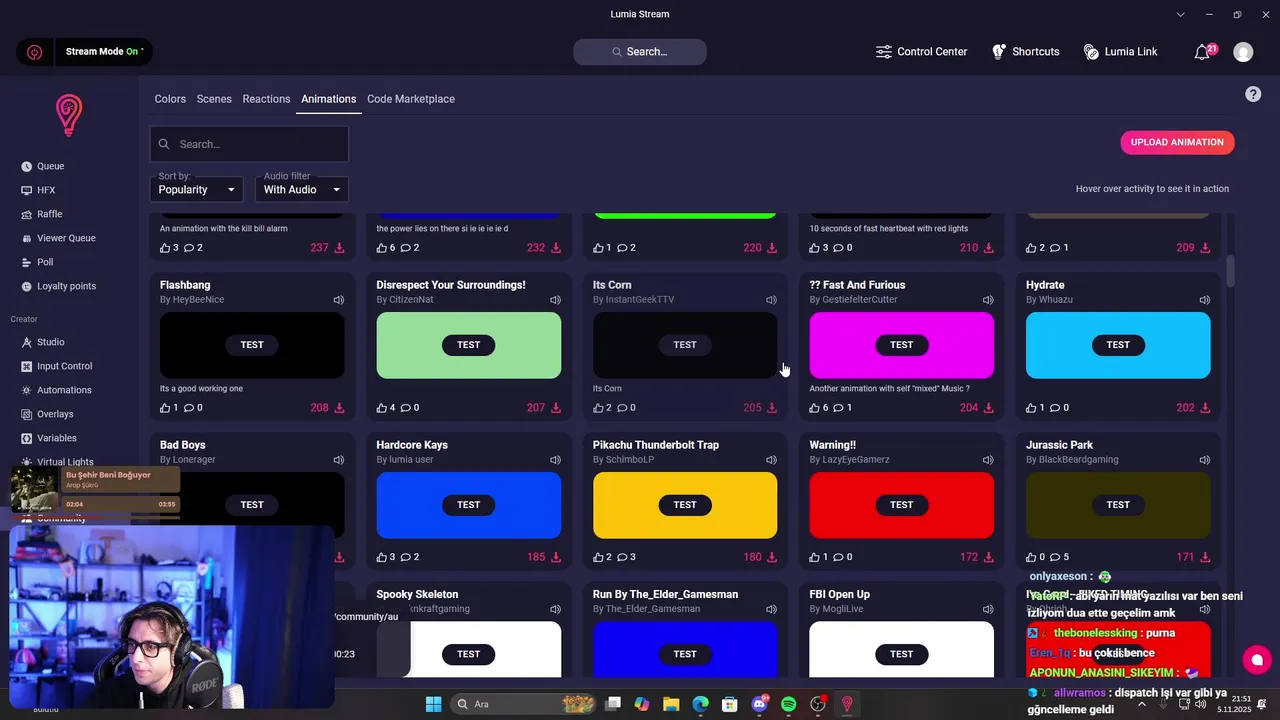Test the Warning!! animation
Viewport: 1280px width, 720px height.
(902, 505)
